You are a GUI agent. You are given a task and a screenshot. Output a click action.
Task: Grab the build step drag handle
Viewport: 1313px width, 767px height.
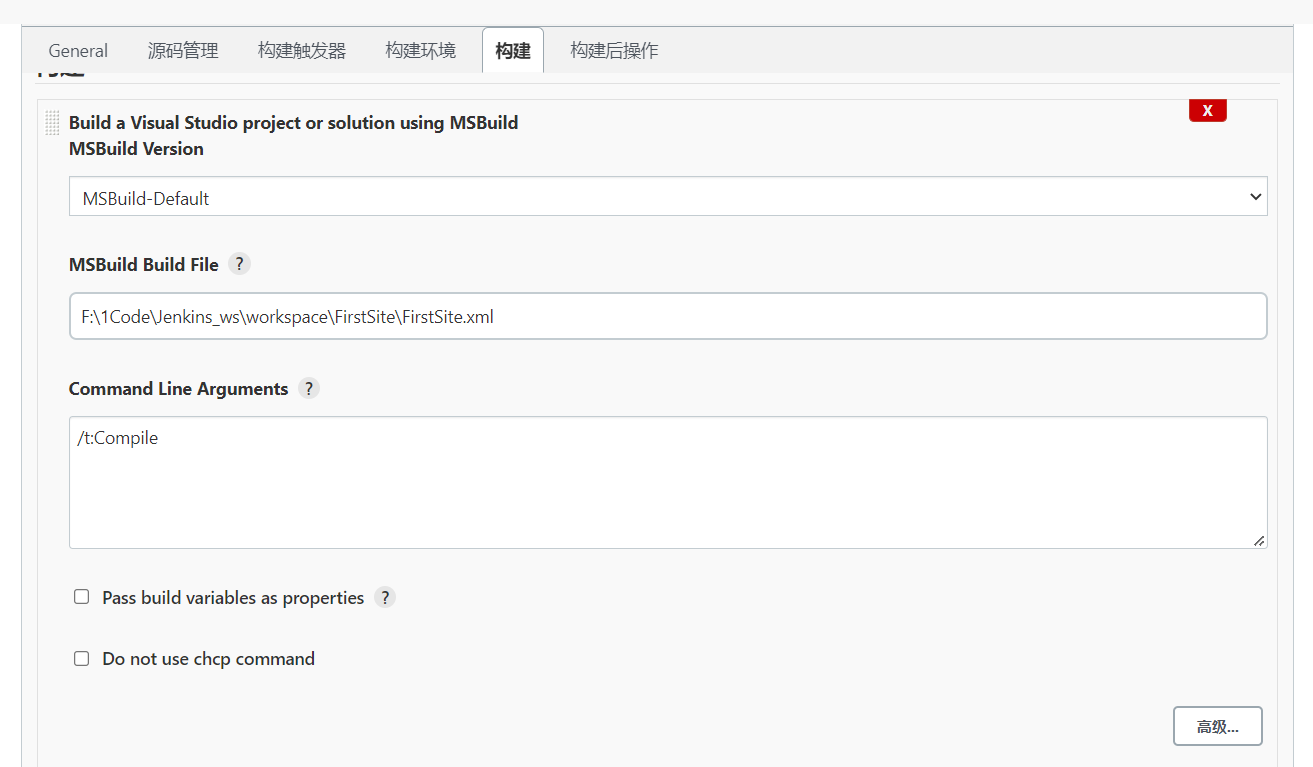[x=53, y=123]
